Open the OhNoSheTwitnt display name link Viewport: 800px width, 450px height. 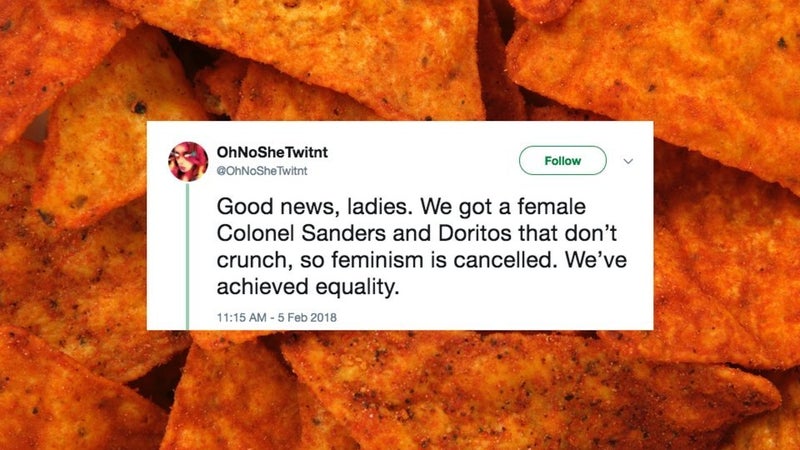click(272, 152)
